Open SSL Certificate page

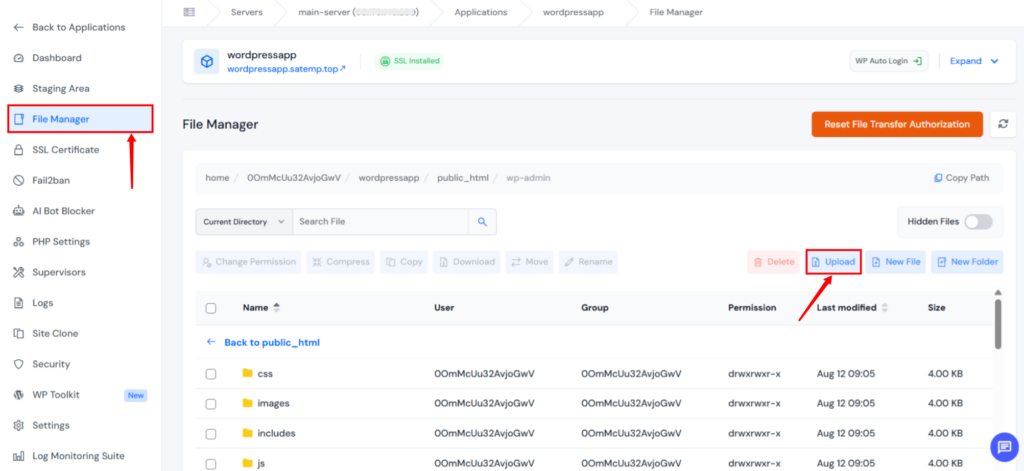pos(65,150)
